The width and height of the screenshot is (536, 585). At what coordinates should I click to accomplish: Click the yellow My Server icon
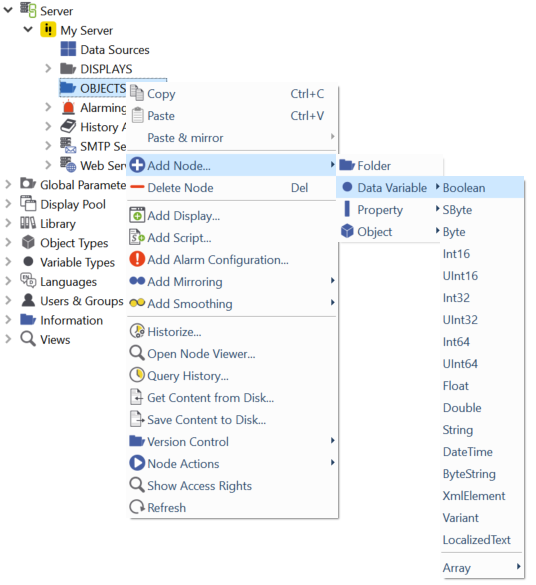(x=48, y=29)
